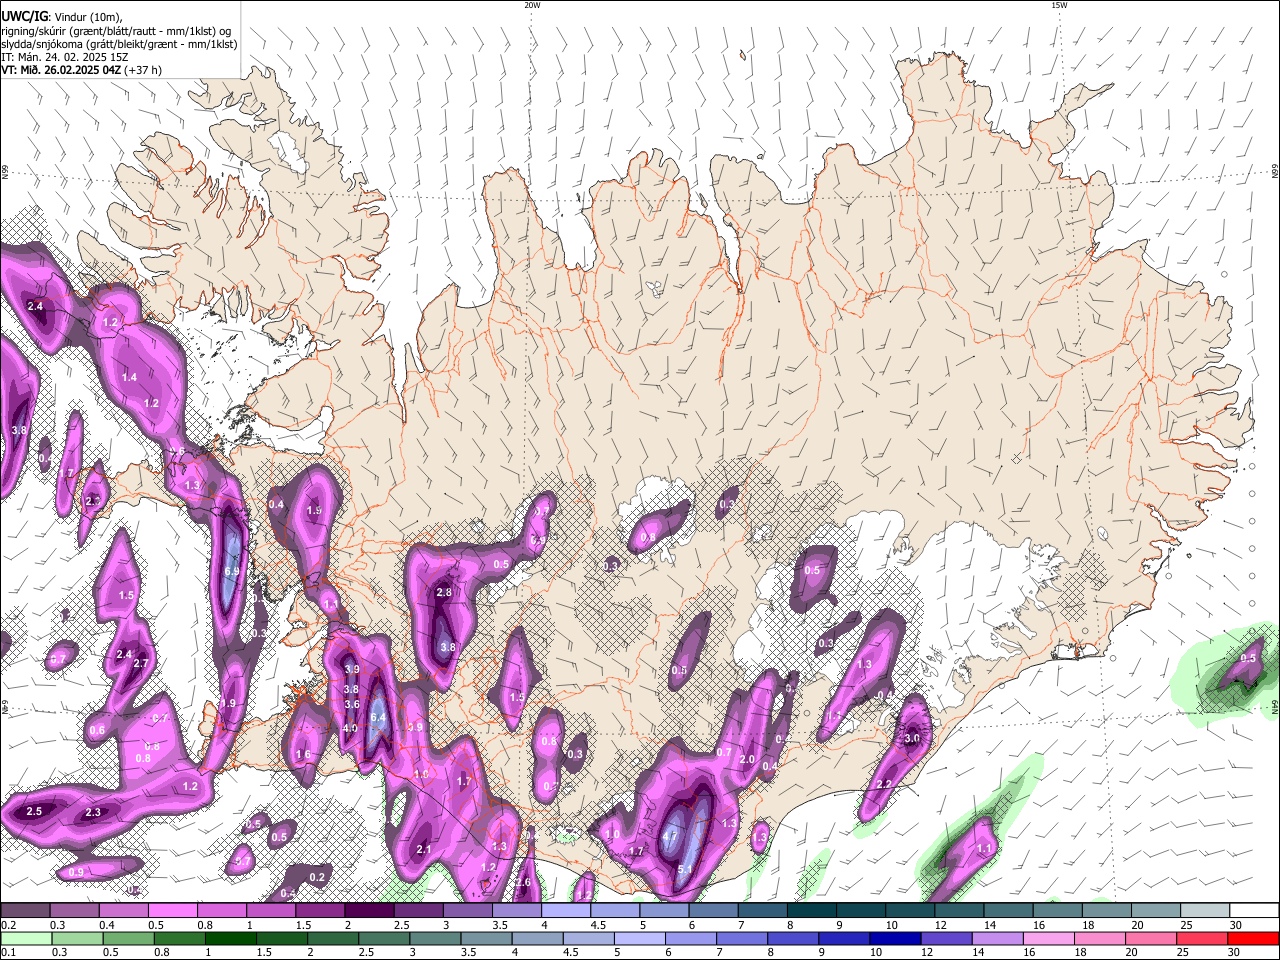Click the 4.7 precipitation value on the map

pos(670,837)
